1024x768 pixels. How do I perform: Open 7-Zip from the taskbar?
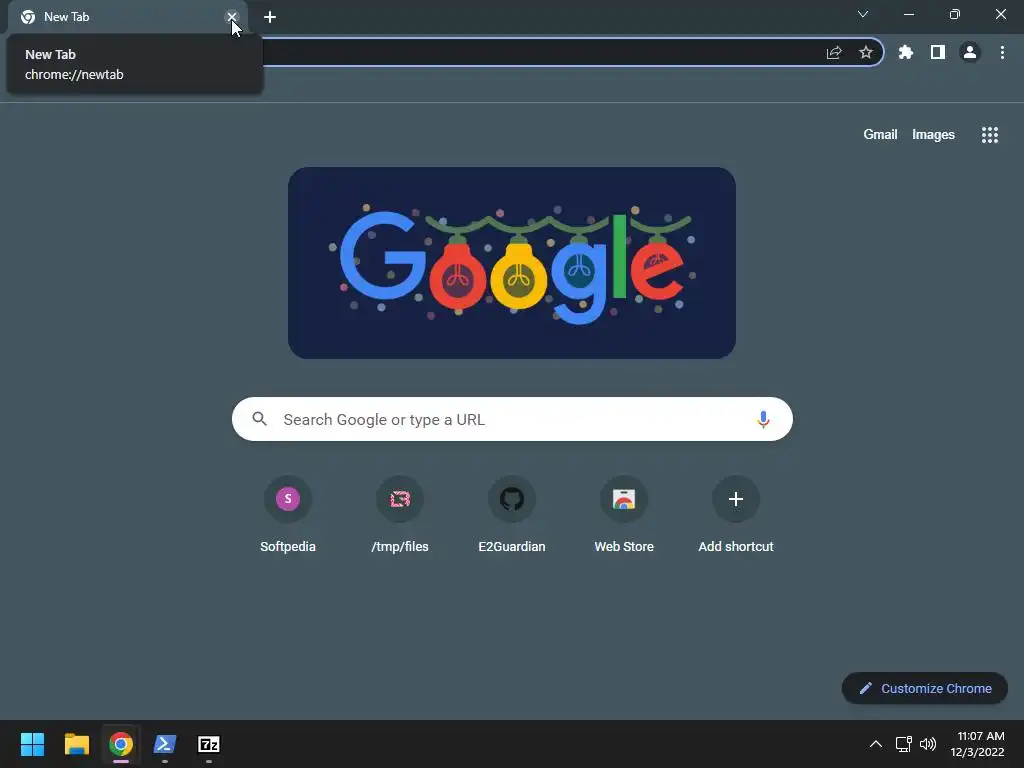point(209,744)
